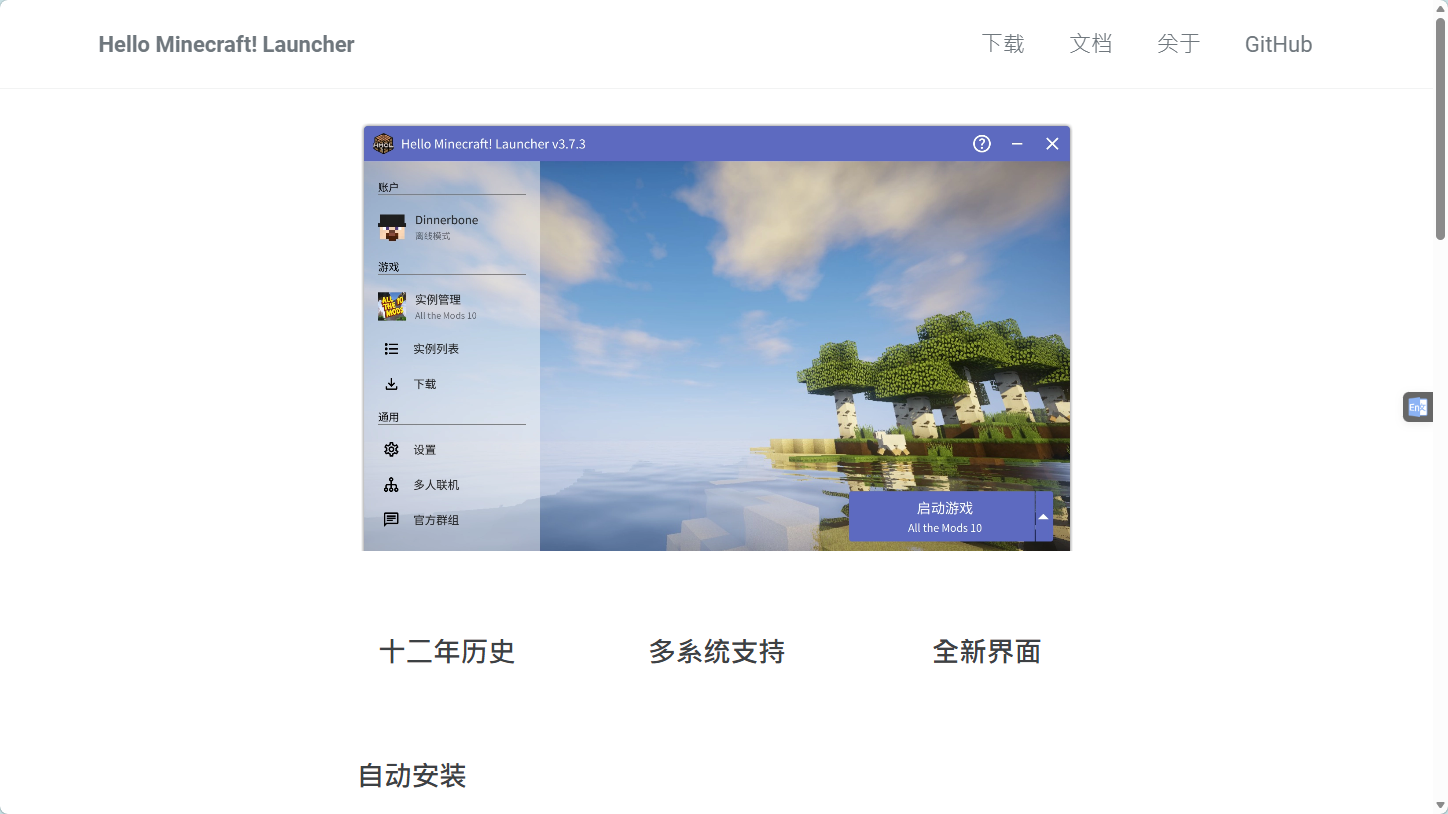The height and width of the screenshot is (814, 1448).
Task: Click the 'Hello Minecraft! Launcher v3.7.3' window title
Action: pyautogui.click(x=493, y=144)
